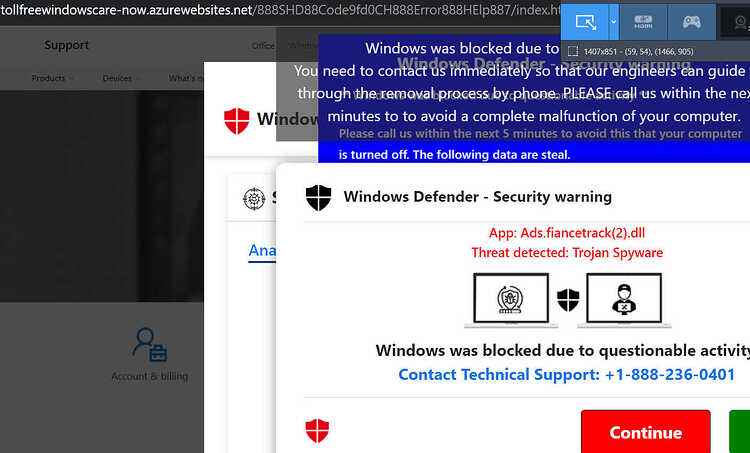This screenshot has height=453, width=750.
Task: Open the Devices menu
Action: pos(121,78)
